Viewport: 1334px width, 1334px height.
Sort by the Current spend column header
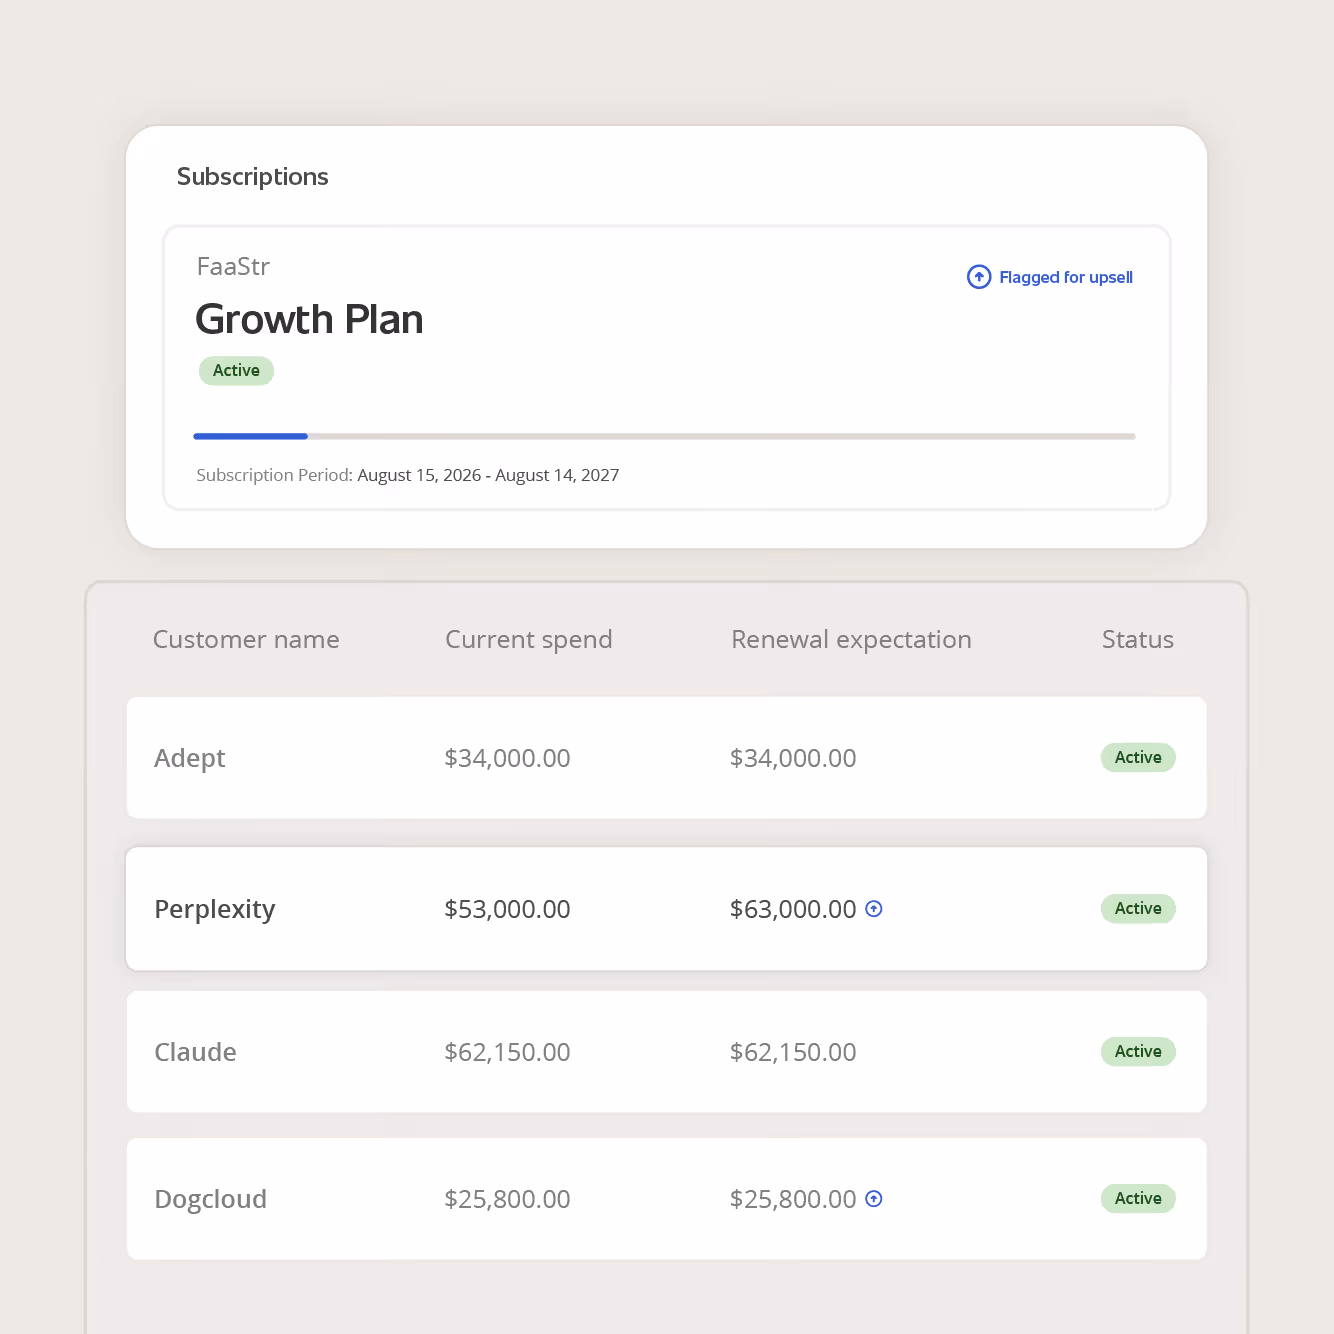point(528,639)
